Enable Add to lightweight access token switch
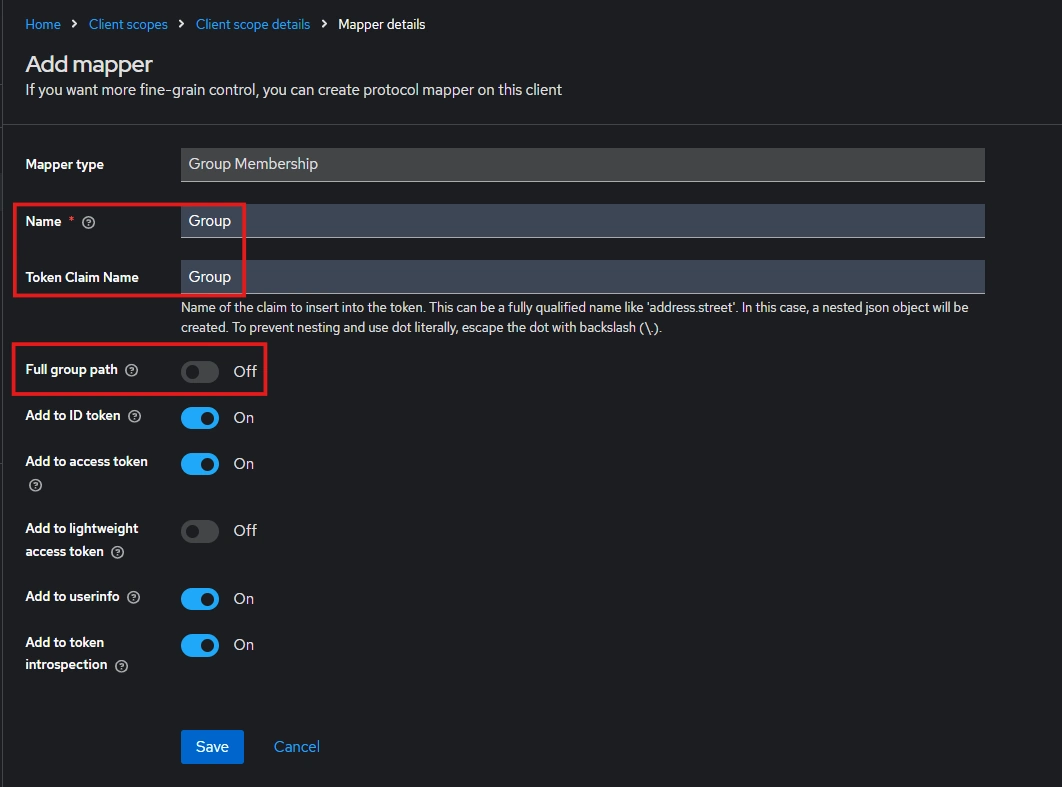1062x787 pixels. [200, 531]
